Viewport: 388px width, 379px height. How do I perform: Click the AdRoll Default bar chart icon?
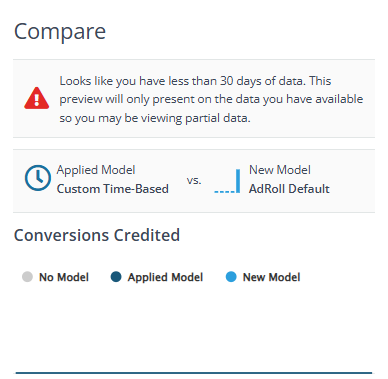227,181
